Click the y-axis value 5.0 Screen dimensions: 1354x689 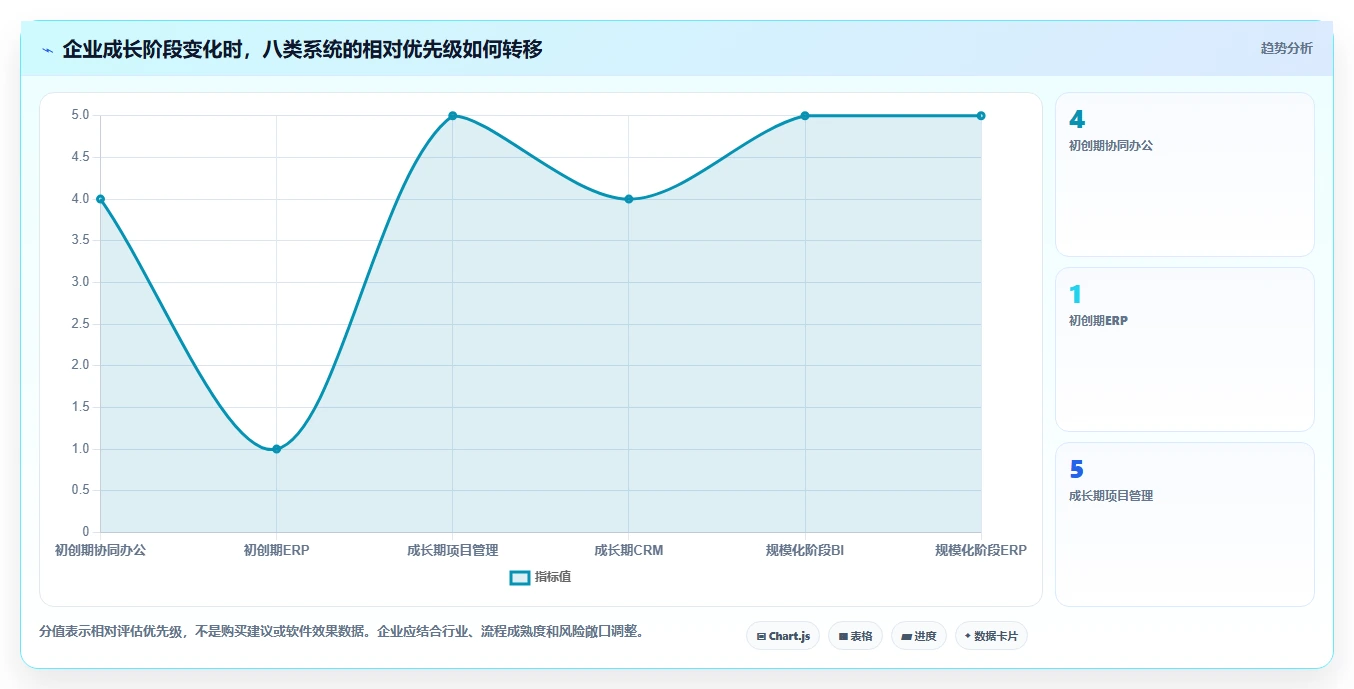coord(80,115)
